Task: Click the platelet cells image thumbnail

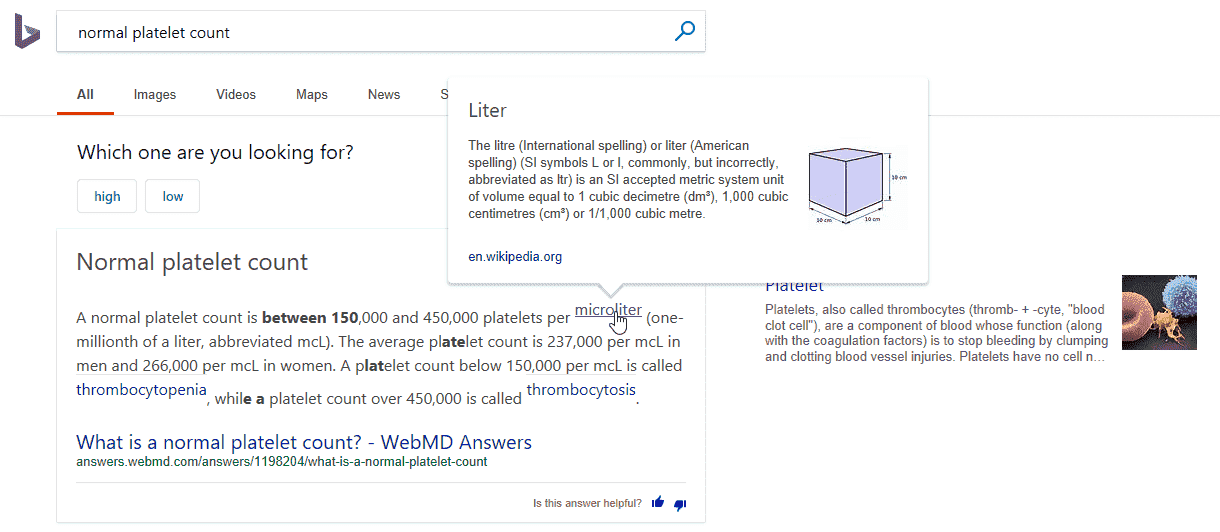Action: [1159, 312]
